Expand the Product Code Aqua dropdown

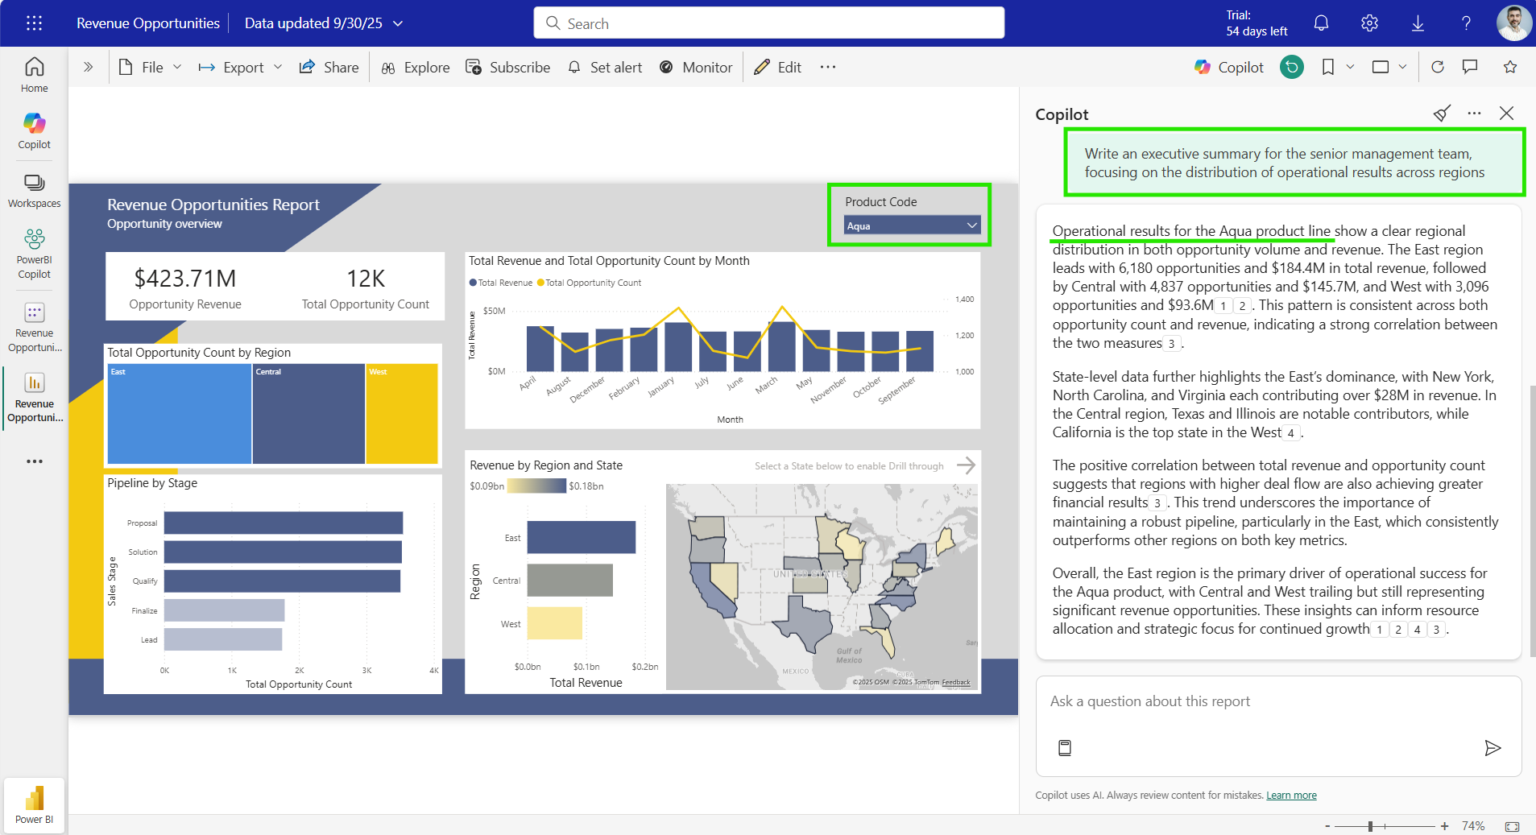(911, 226)
